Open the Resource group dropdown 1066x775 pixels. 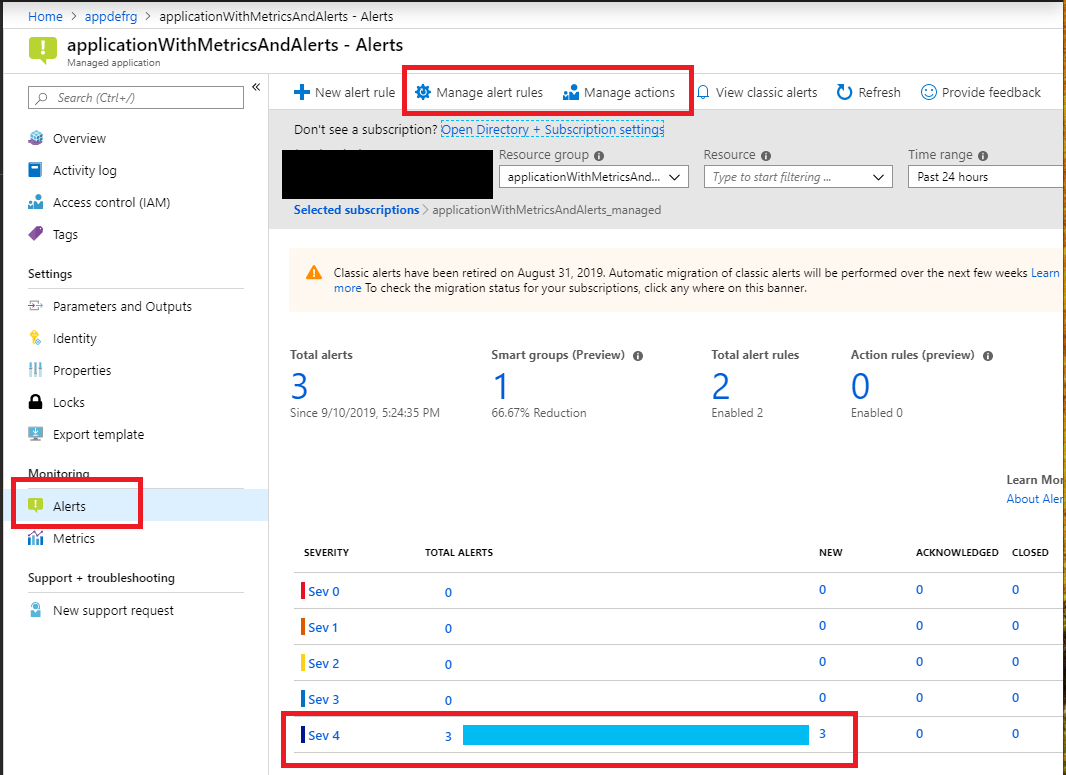(594, 177)
